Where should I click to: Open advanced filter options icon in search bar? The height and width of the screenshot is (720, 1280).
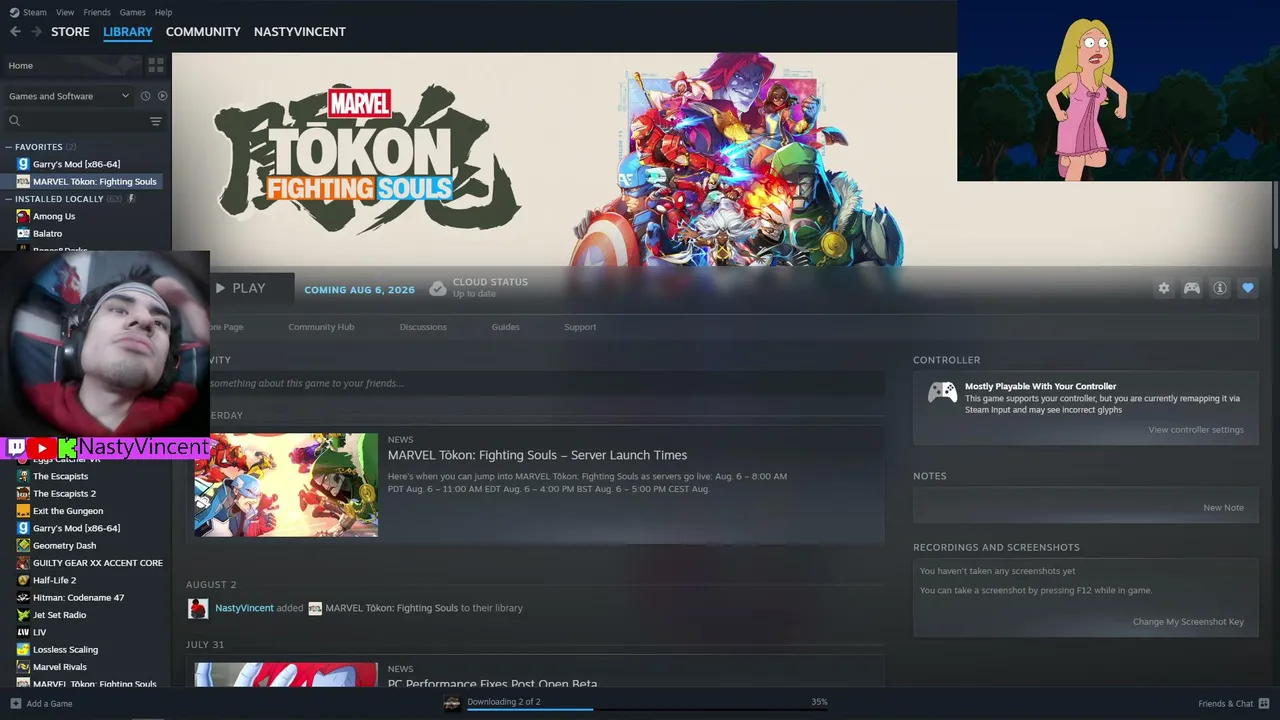[156, 121]
